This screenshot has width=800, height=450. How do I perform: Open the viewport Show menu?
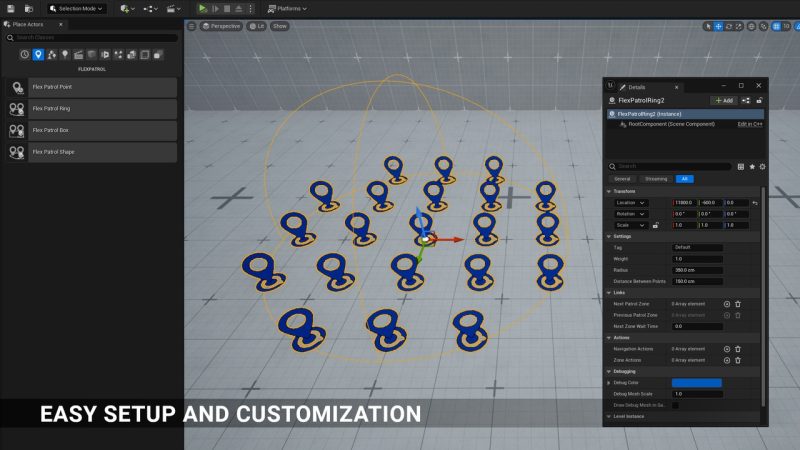[280, 26]
